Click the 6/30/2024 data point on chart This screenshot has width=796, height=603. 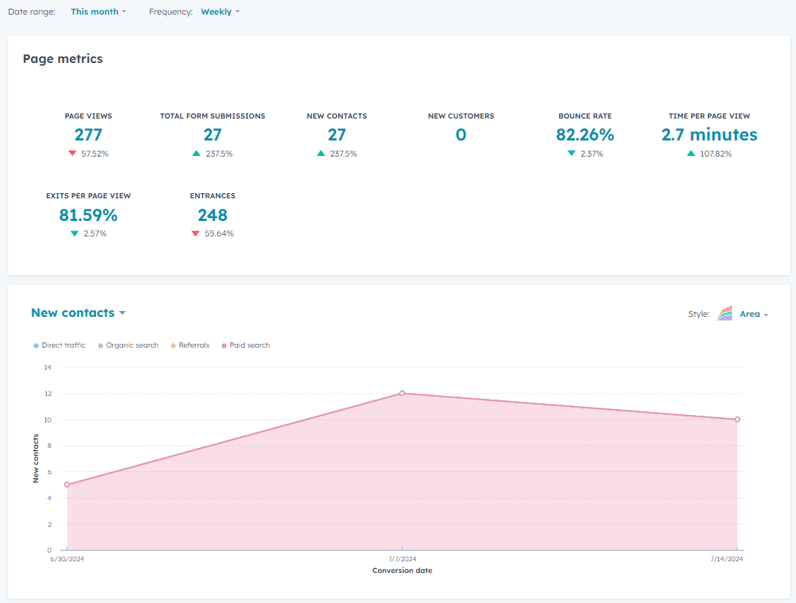pyautogui.click(x=67, y=485)
